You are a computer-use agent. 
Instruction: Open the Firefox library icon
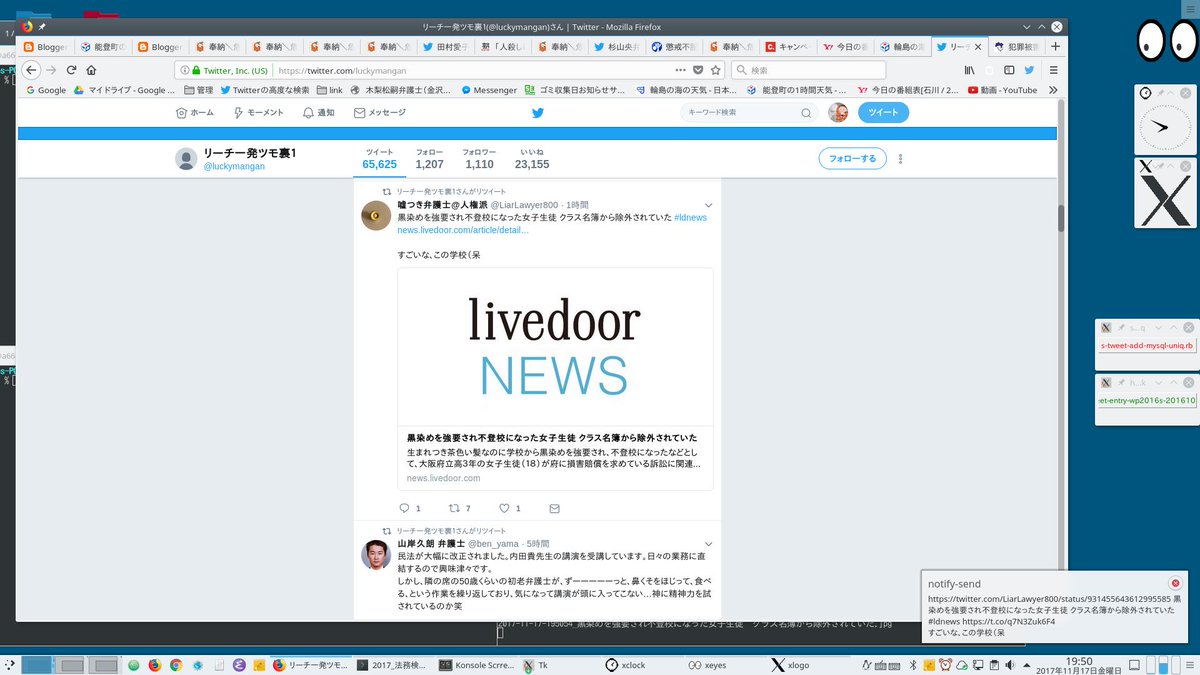(x=969, y=70)
